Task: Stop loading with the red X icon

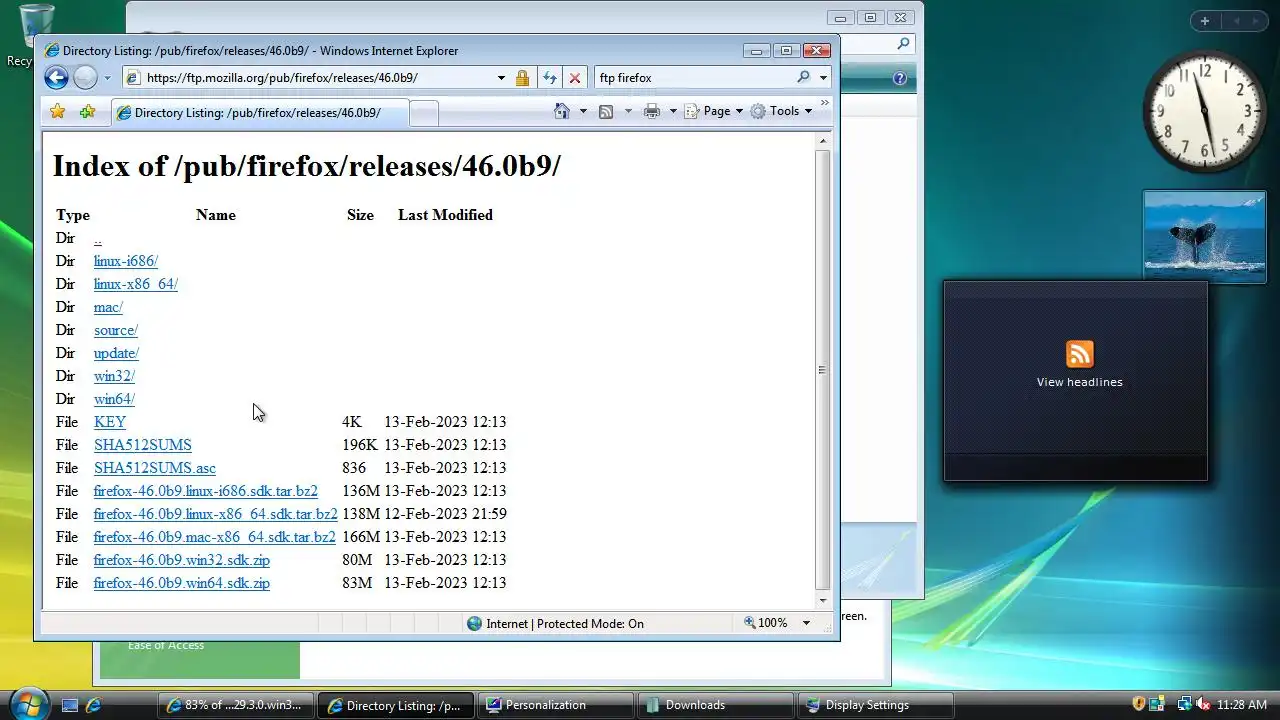Action: click(575, 77)
